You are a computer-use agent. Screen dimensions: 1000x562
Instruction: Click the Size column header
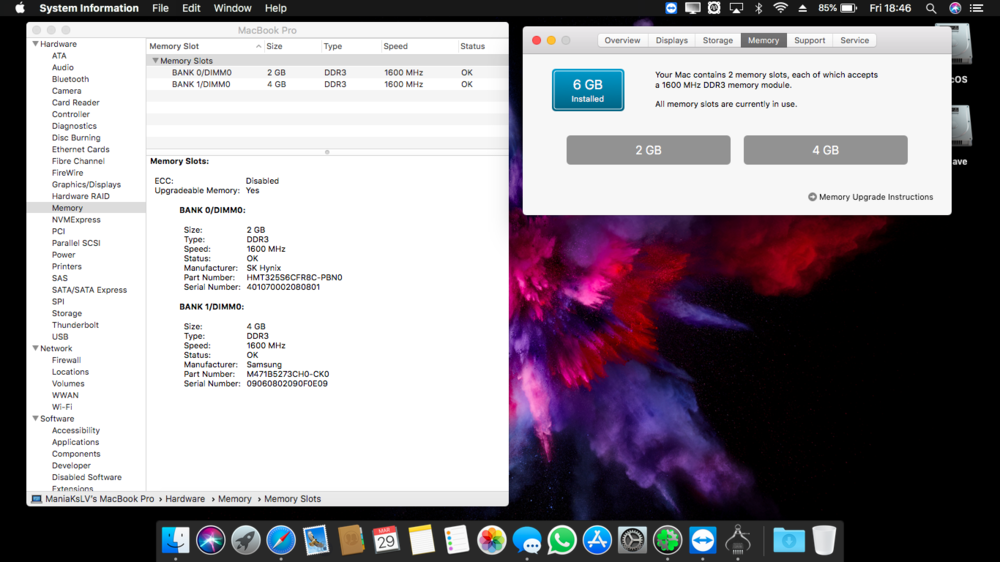point(292,46)
